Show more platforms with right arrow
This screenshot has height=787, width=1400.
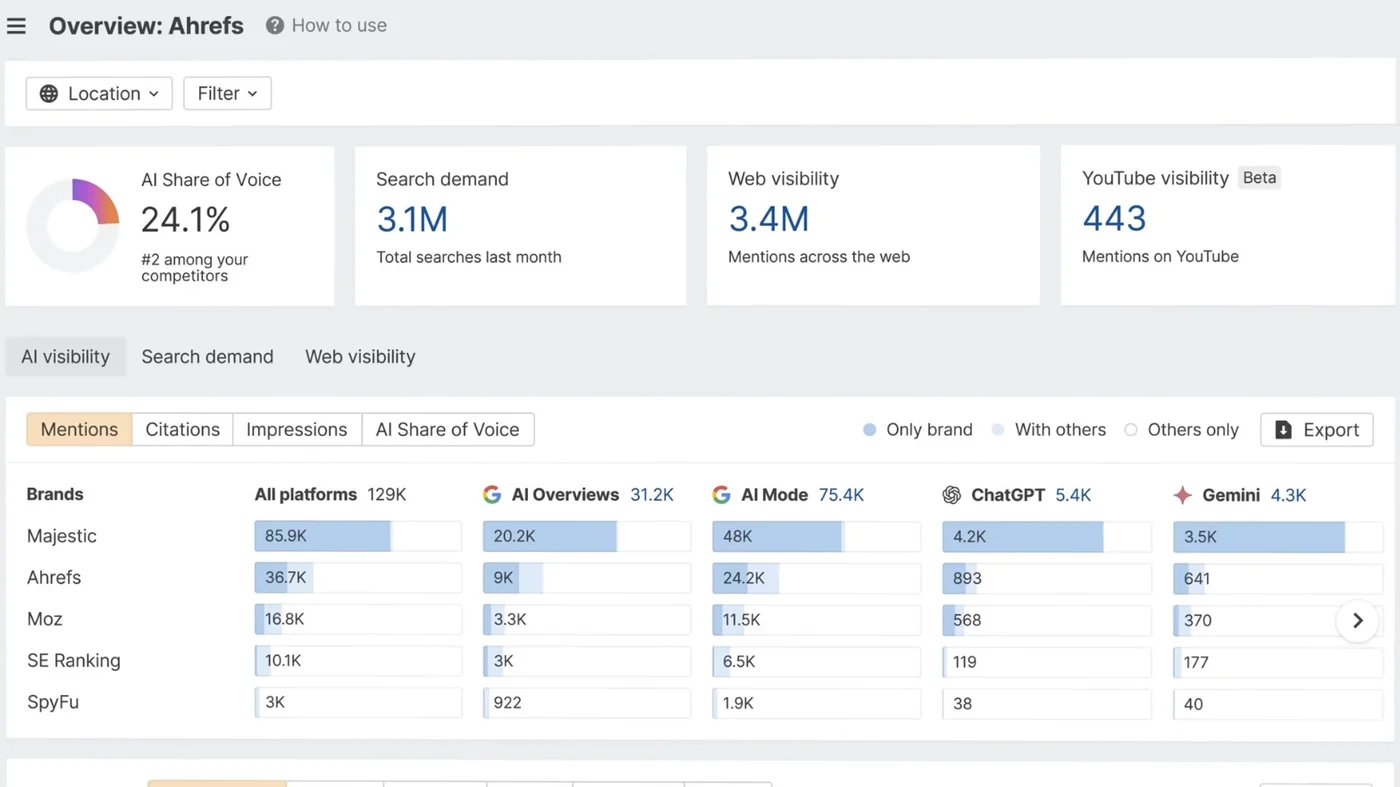(1357, 621)
